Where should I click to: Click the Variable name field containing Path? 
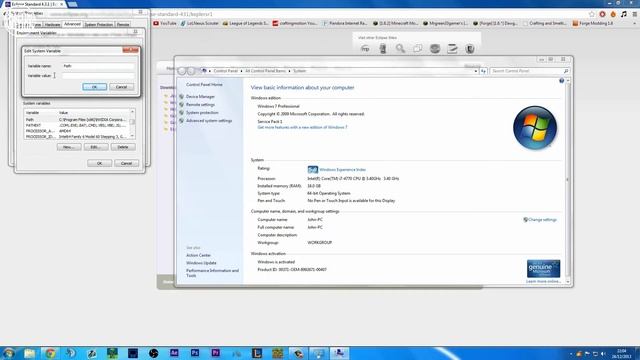(x=98, y=66)
